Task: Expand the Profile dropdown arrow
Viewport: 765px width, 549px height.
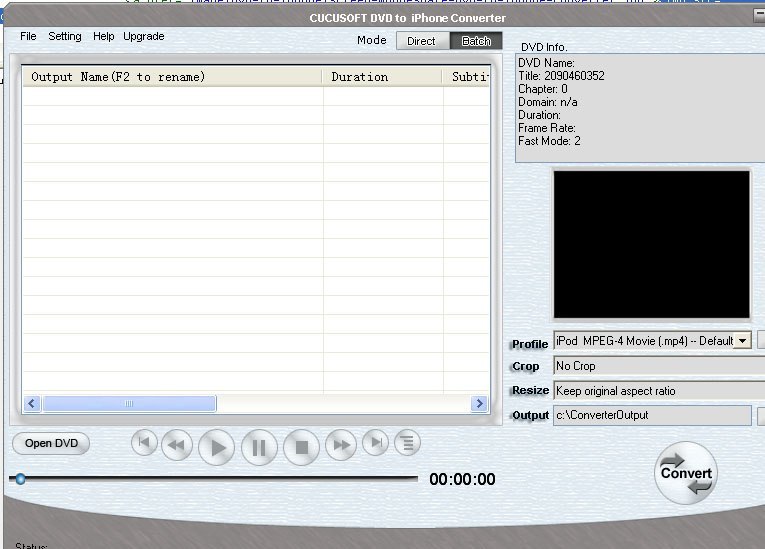Action: [x=742, y=341]
